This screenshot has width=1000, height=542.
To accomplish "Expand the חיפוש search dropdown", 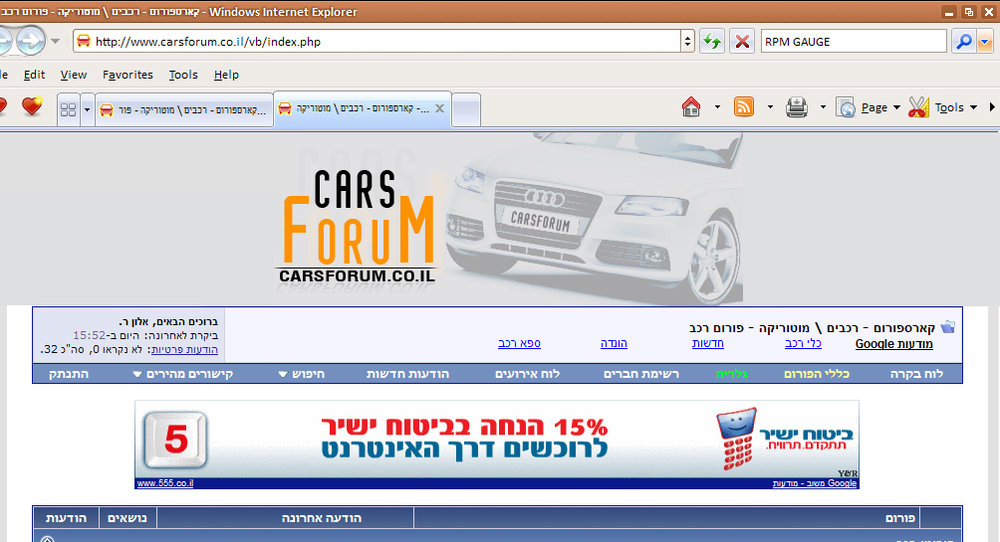I will tap(302, 374).
